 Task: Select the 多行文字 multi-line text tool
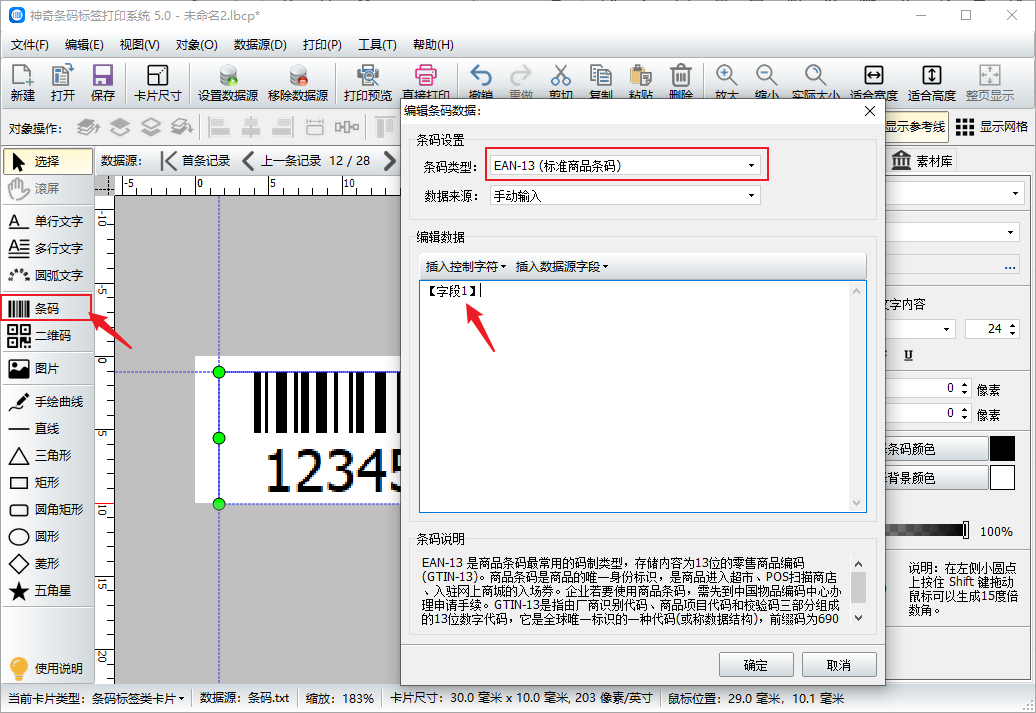click(47, 248)
